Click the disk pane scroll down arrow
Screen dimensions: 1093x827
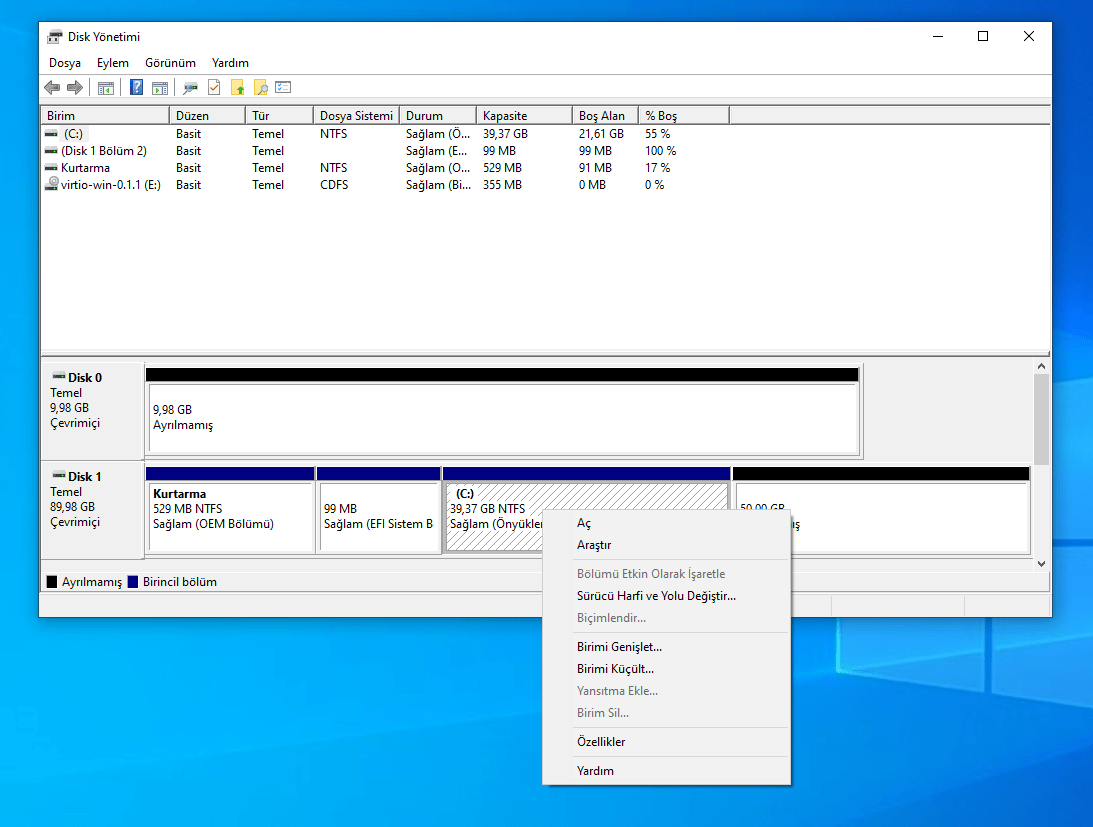pyautogui.click(x=1041, y=564)
